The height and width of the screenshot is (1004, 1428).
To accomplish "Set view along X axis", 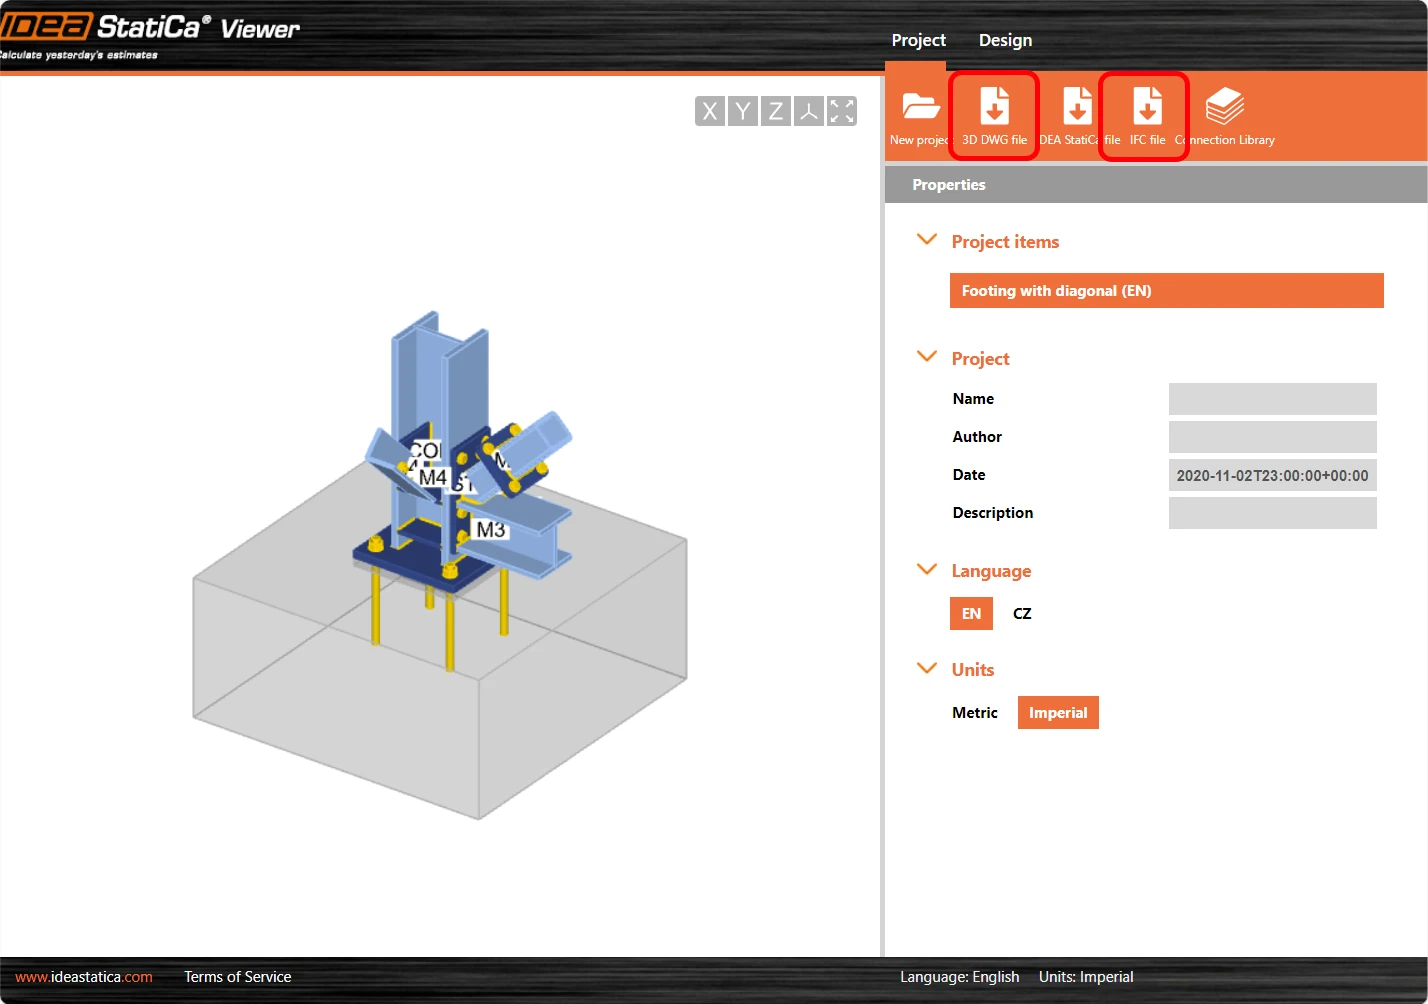I will [x=710, y=111].
